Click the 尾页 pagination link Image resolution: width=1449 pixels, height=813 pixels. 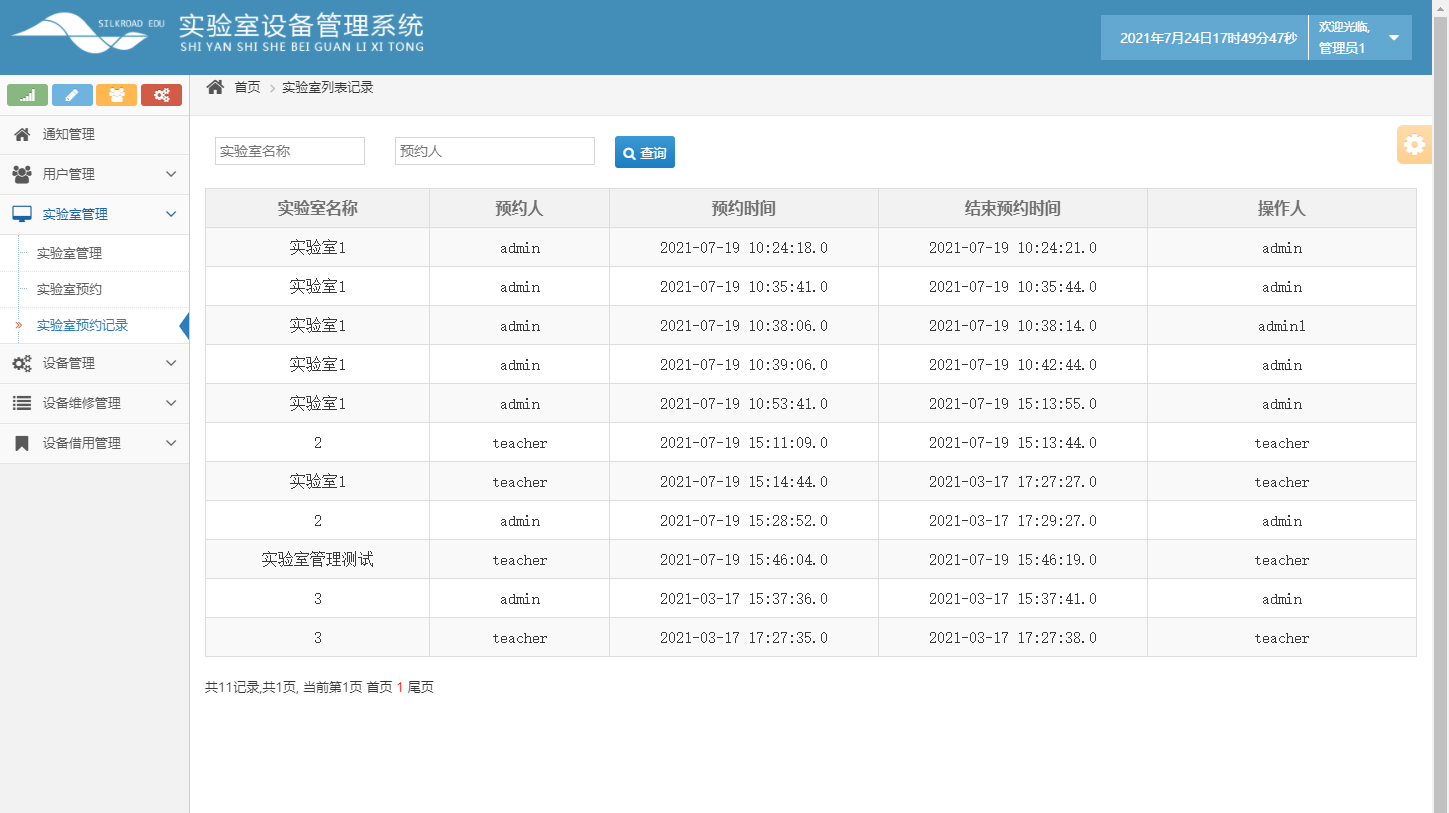point(423,687)
